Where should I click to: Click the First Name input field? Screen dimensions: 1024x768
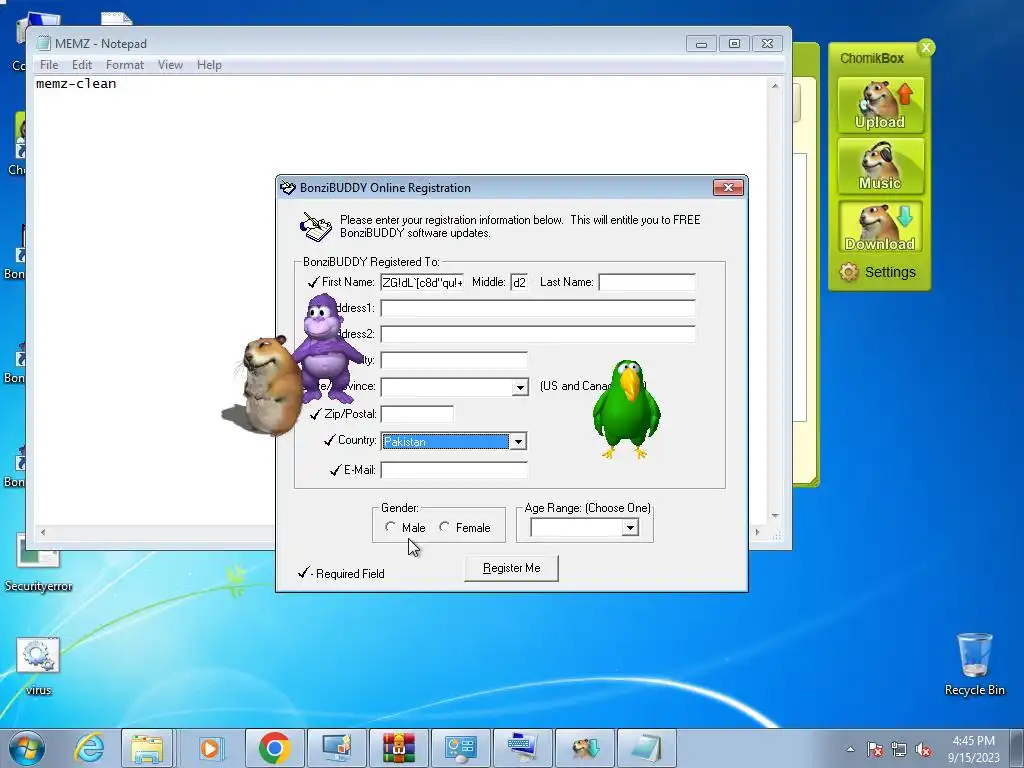(422, 282)
